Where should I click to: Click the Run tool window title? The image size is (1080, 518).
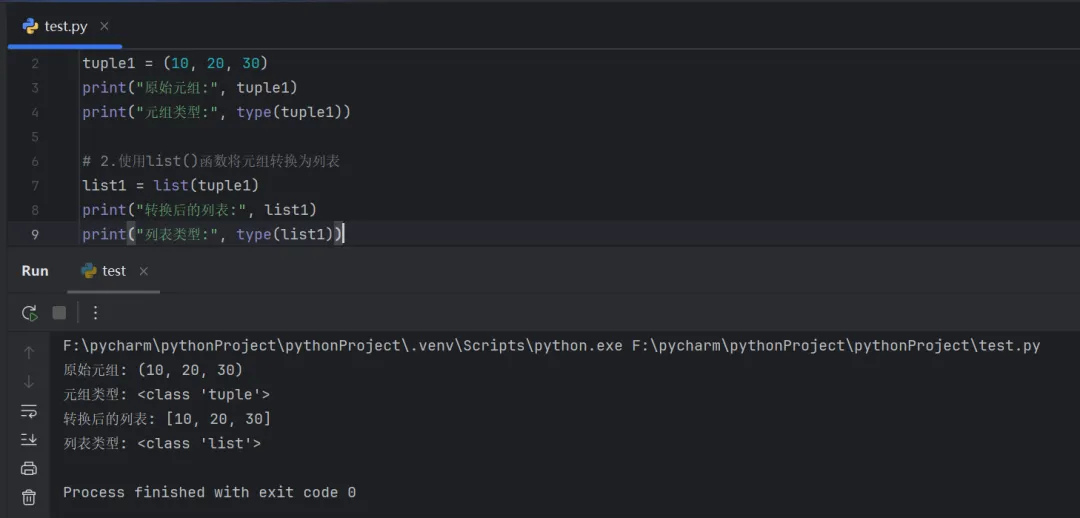click(x=35, y=271)
